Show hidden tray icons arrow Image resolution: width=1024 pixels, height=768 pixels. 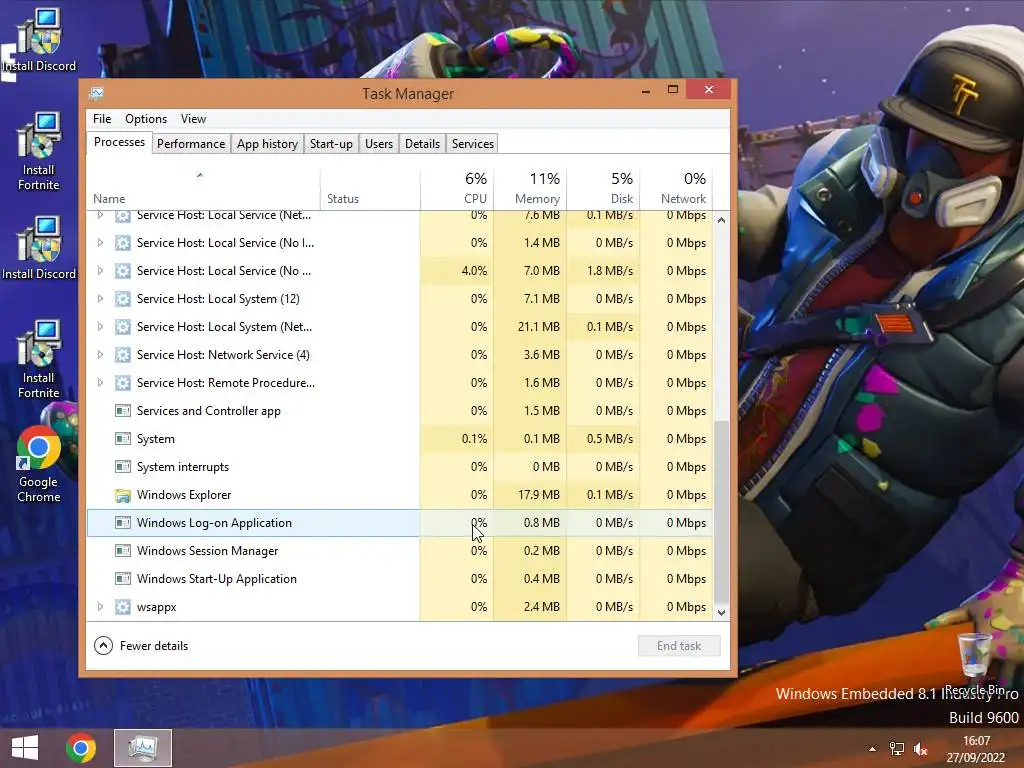click(872, 749)
